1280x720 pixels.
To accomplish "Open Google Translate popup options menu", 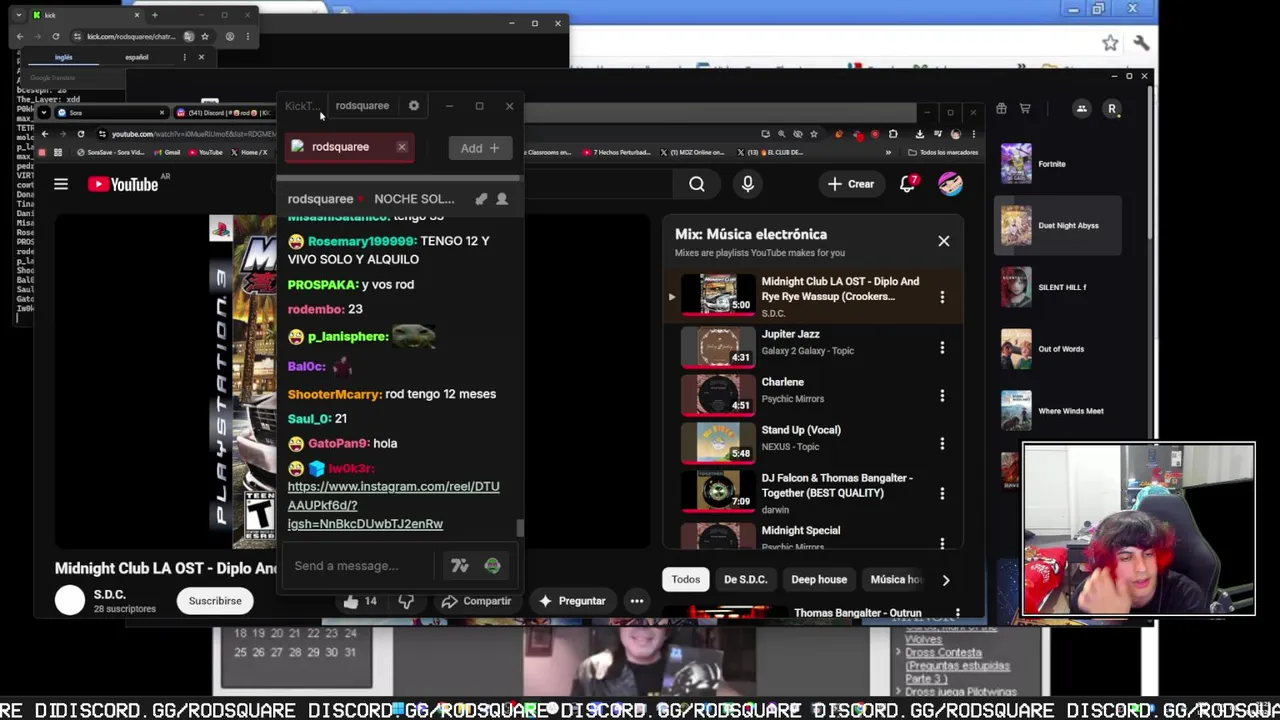I will (184, 57).
